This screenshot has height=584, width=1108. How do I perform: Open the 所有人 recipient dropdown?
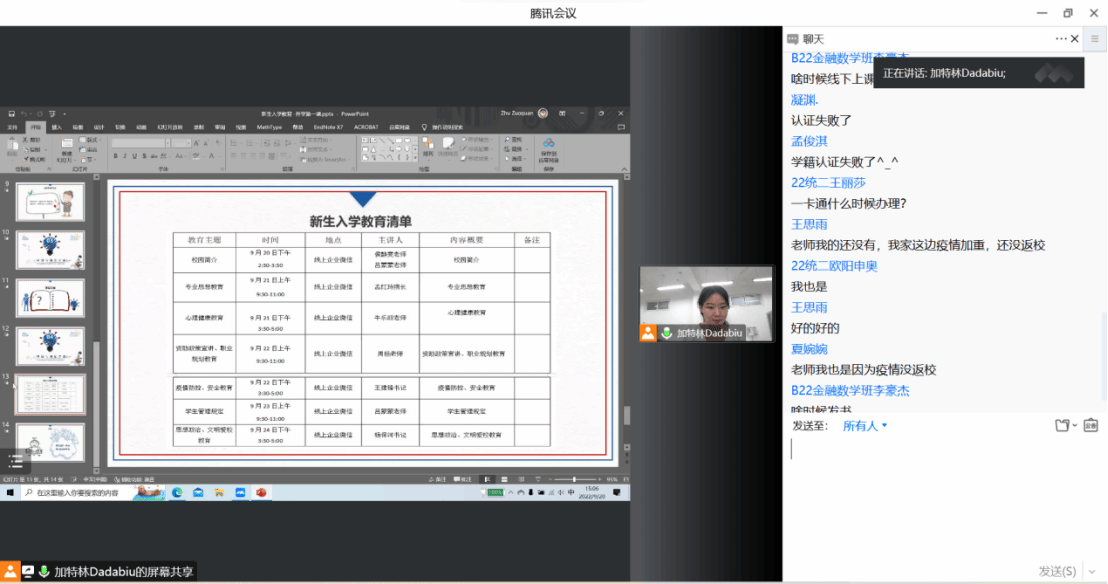tap(864, 426)
